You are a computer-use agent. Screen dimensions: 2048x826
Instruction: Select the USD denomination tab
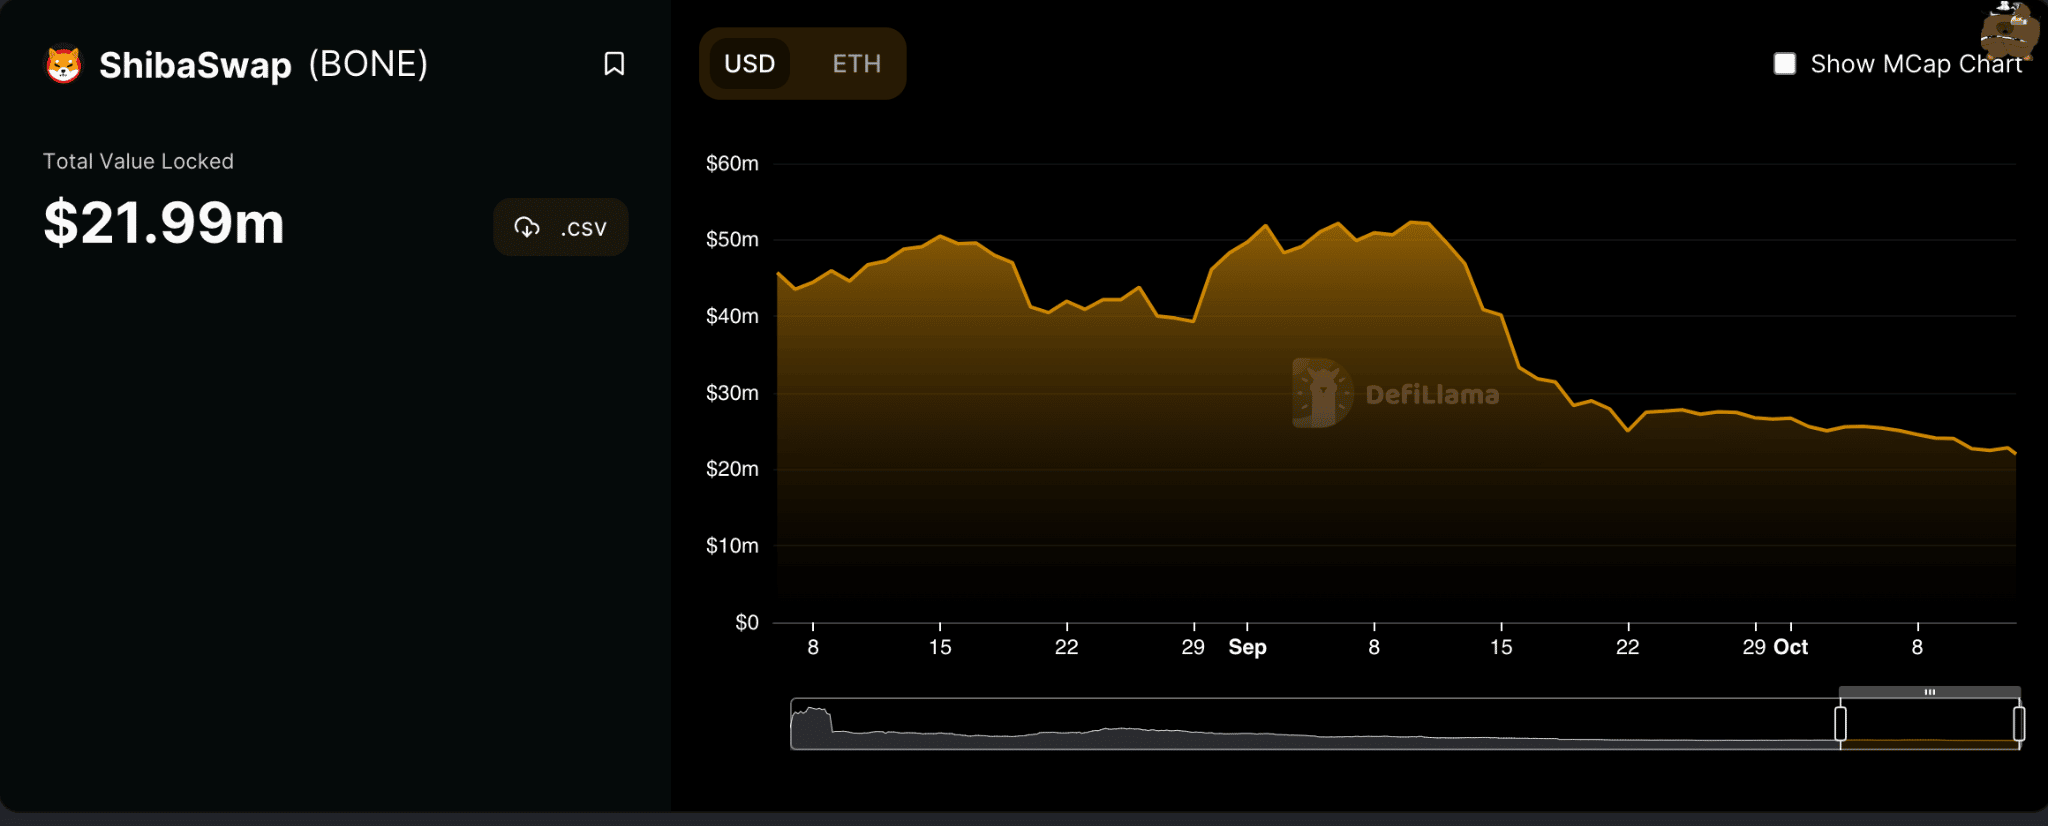(x=749, y=64)
